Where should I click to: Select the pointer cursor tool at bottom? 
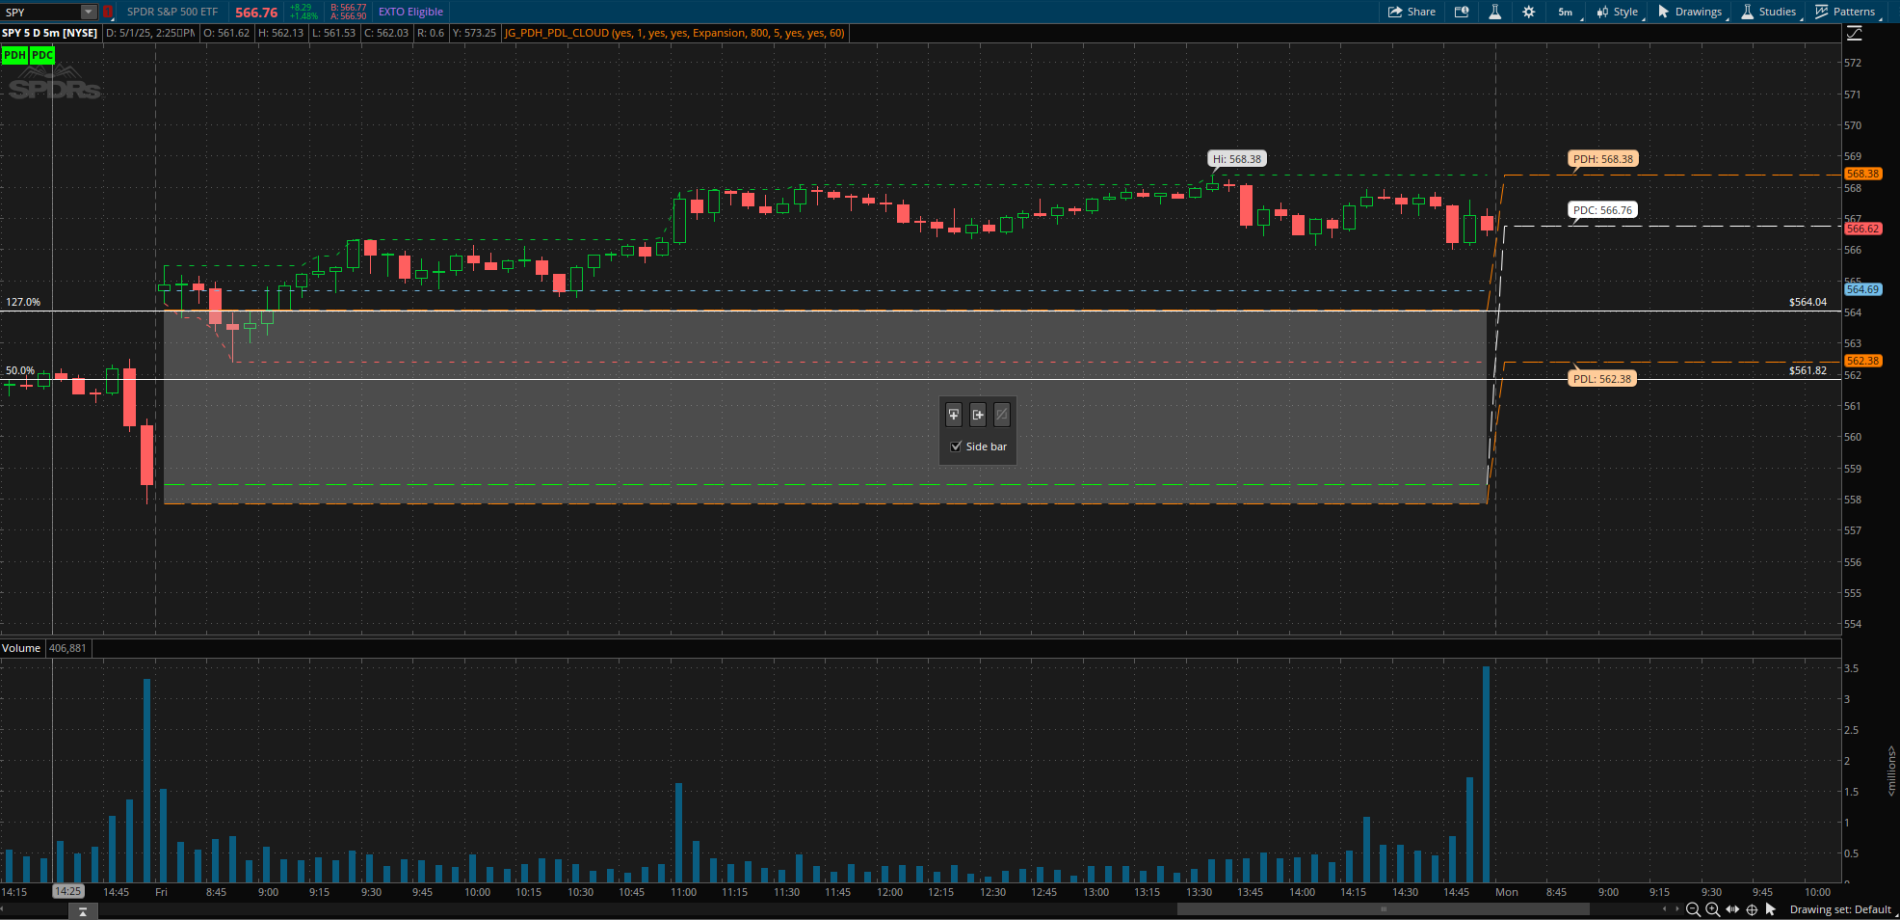[1771, 909]
